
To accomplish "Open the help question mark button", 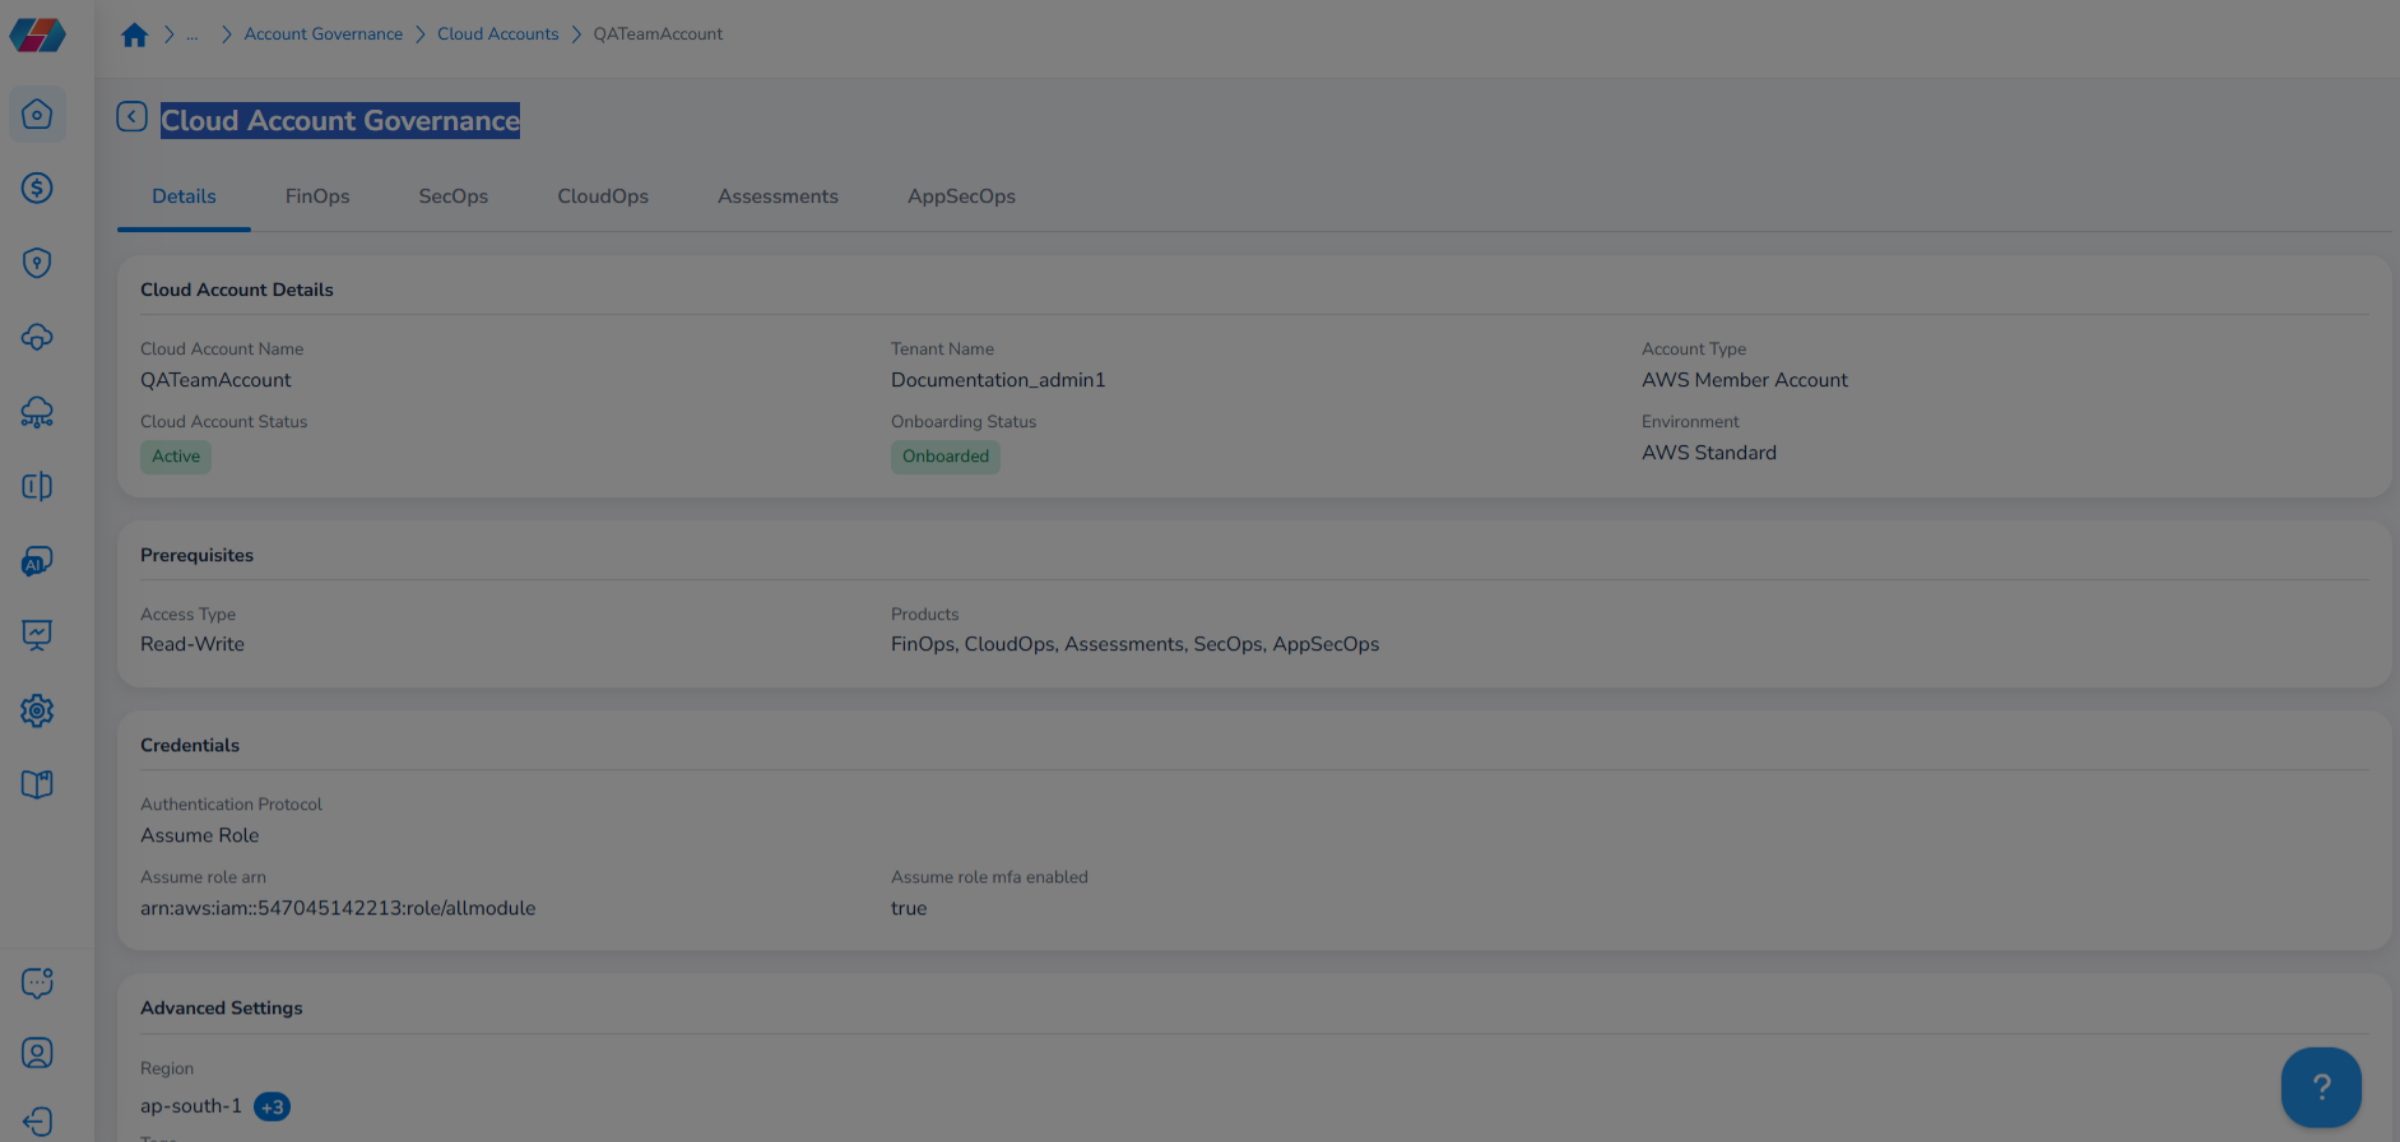I will coord(2320,1087).
